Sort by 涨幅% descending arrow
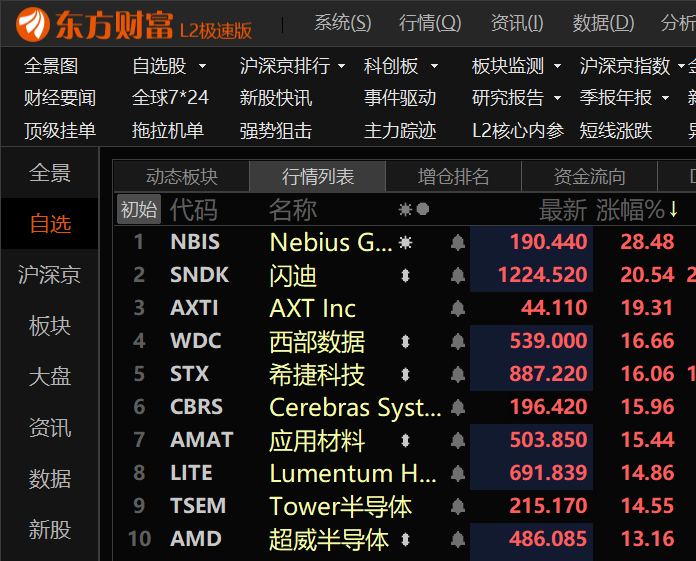696x561 pixels. (673, 209)
